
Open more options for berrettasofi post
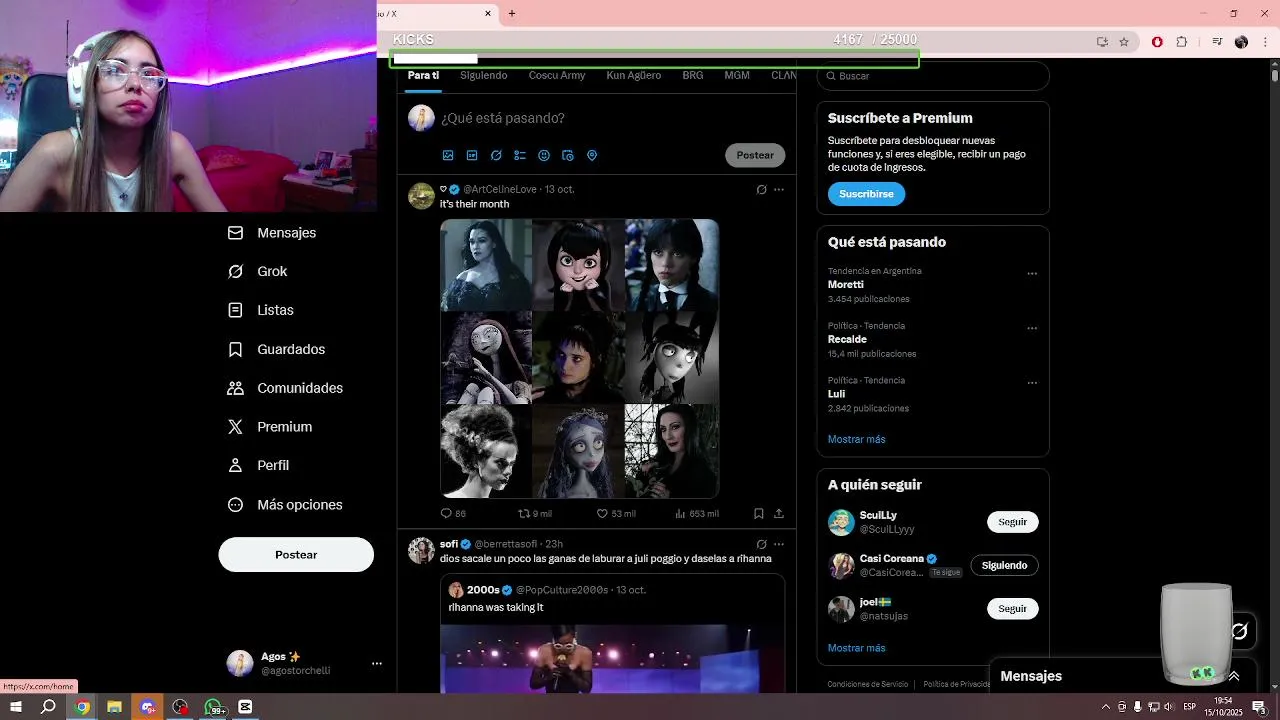(779, 544)
